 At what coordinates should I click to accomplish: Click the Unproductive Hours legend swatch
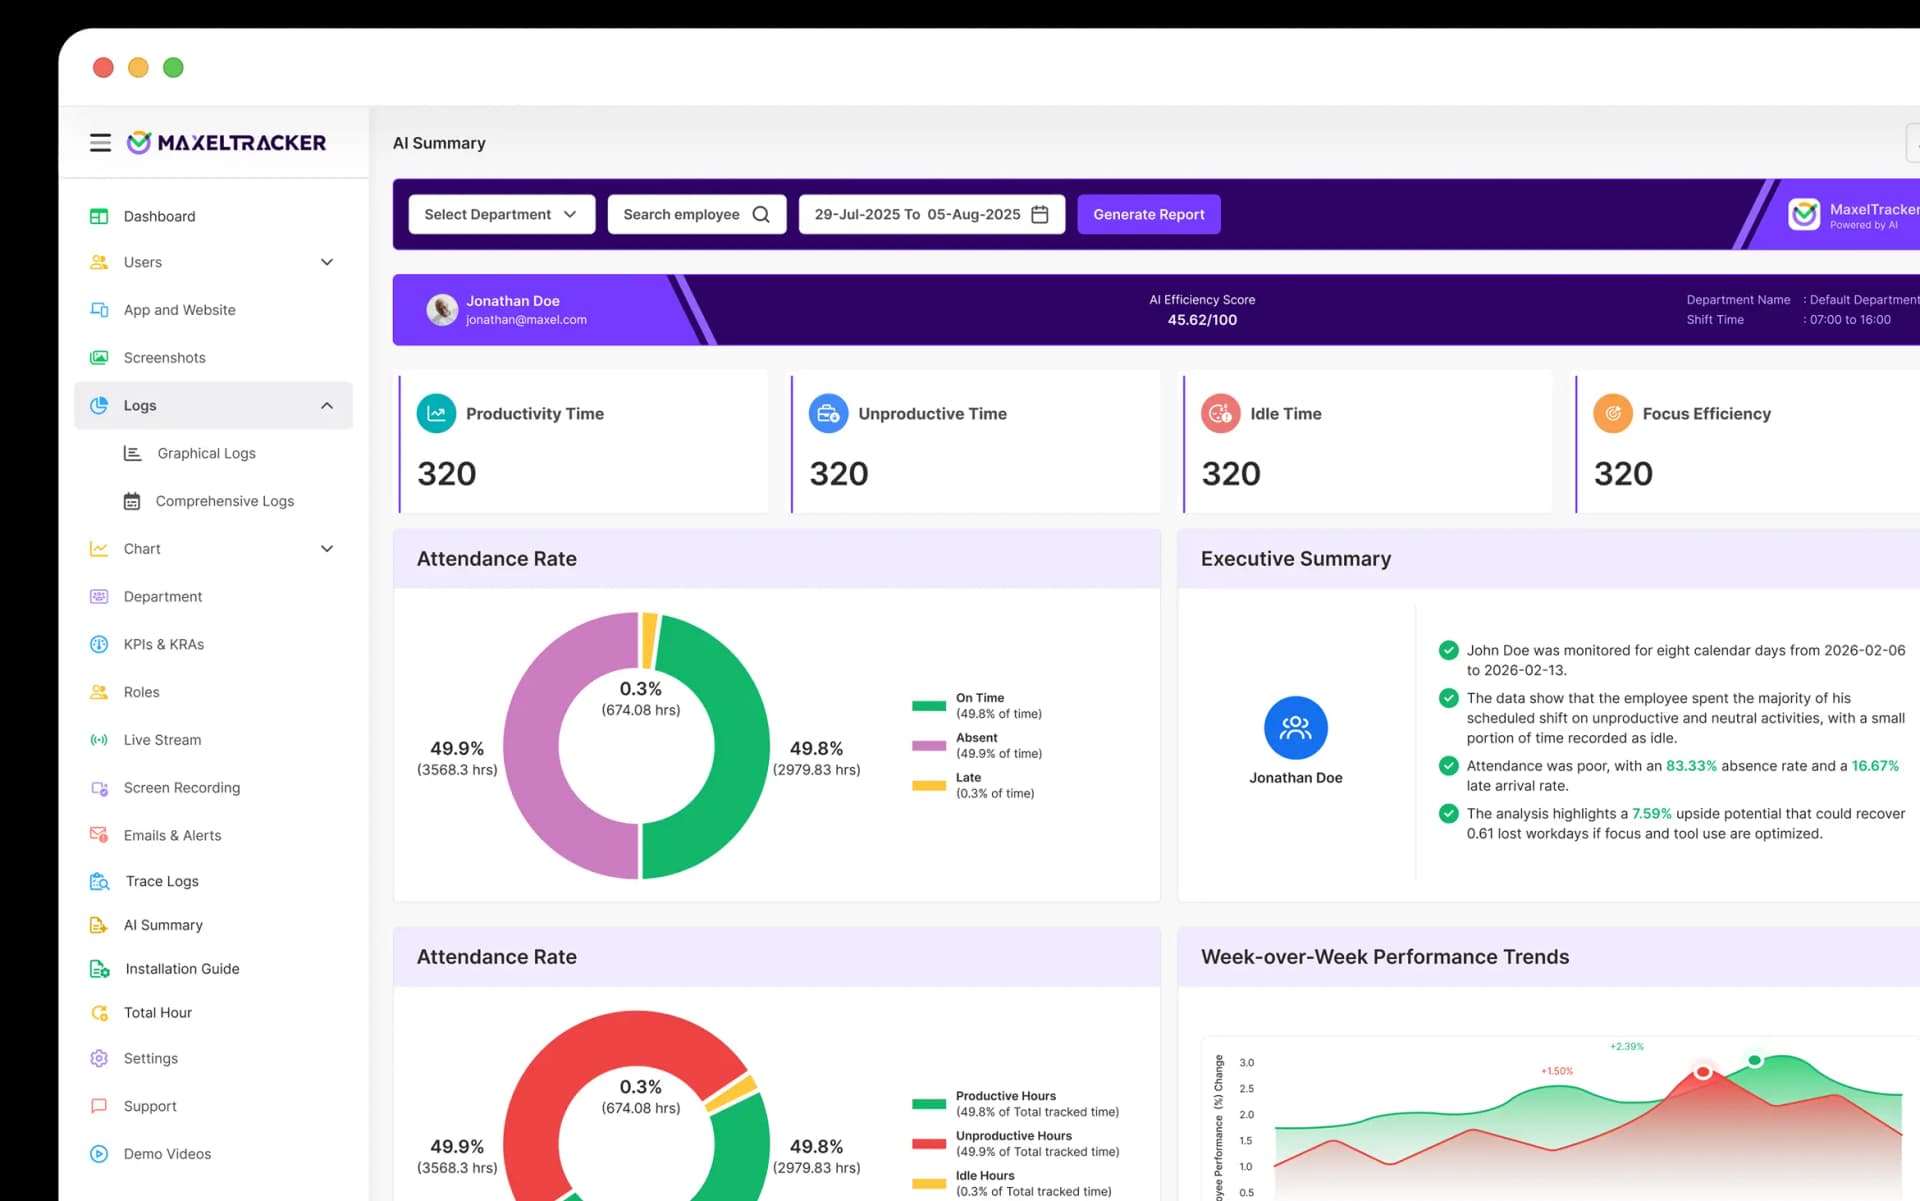[929, 1144]
